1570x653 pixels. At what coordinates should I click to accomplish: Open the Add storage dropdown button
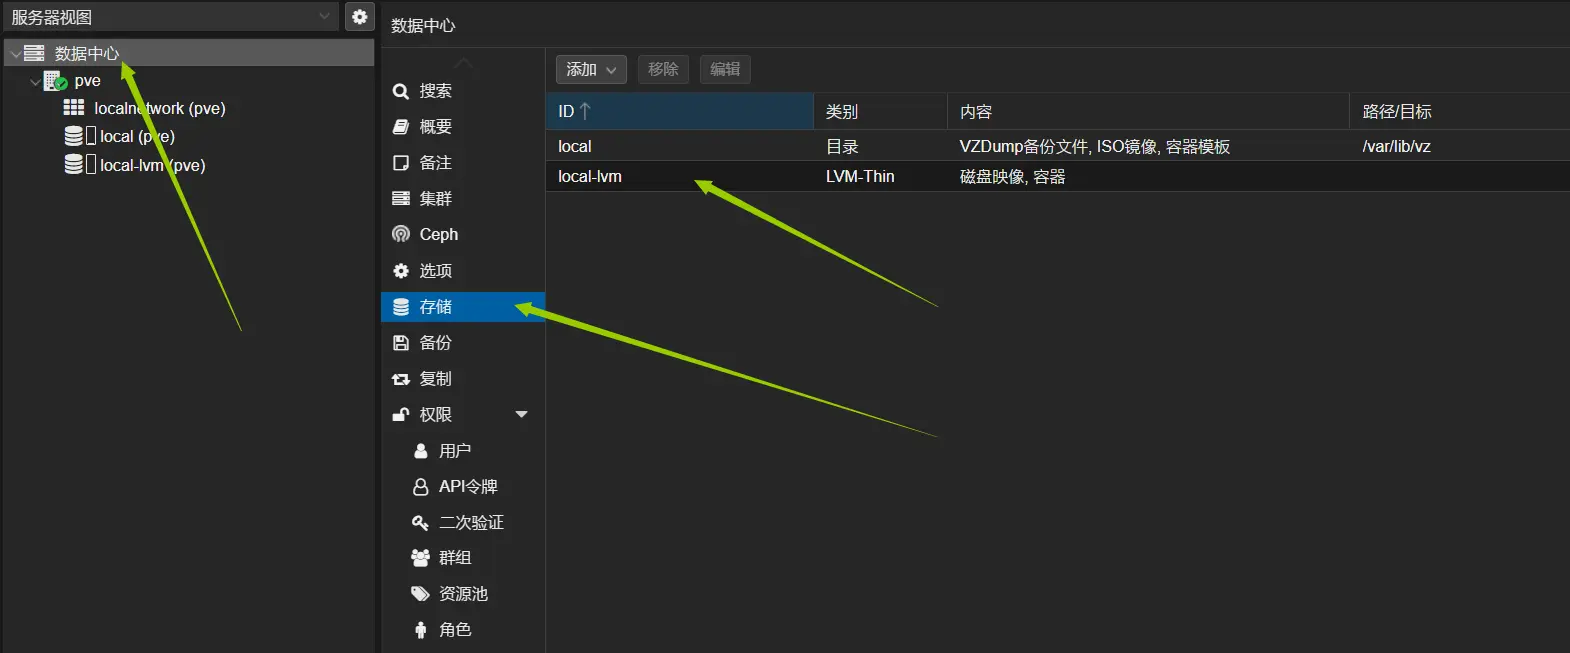click(x=591, y=69)
